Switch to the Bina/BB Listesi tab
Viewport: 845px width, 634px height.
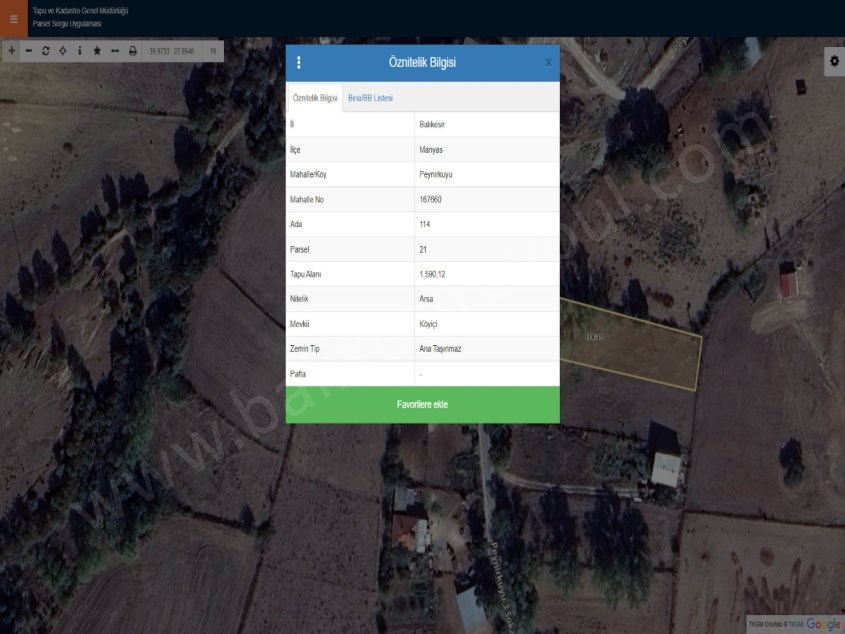pyautogui.click(x=370, y=98)
